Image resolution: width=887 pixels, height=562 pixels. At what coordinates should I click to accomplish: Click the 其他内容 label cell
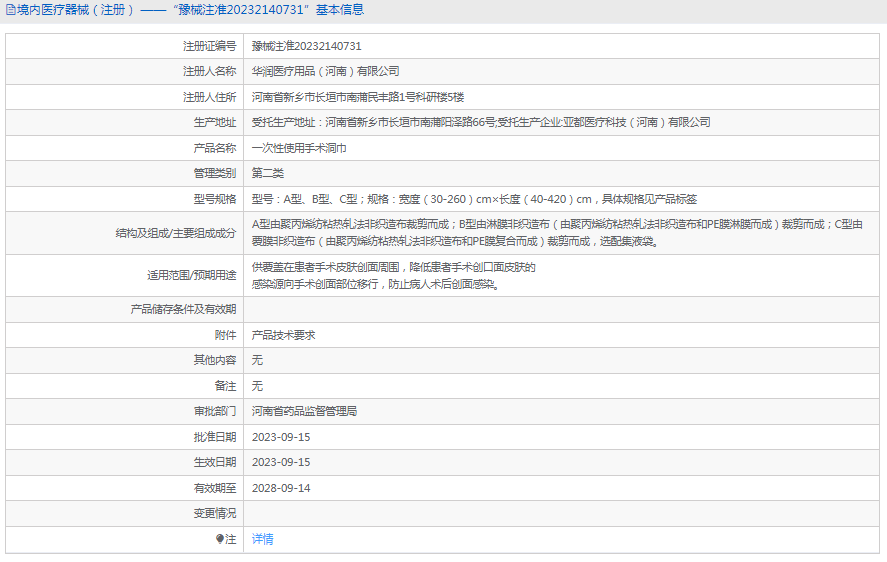tap(124, 360)
